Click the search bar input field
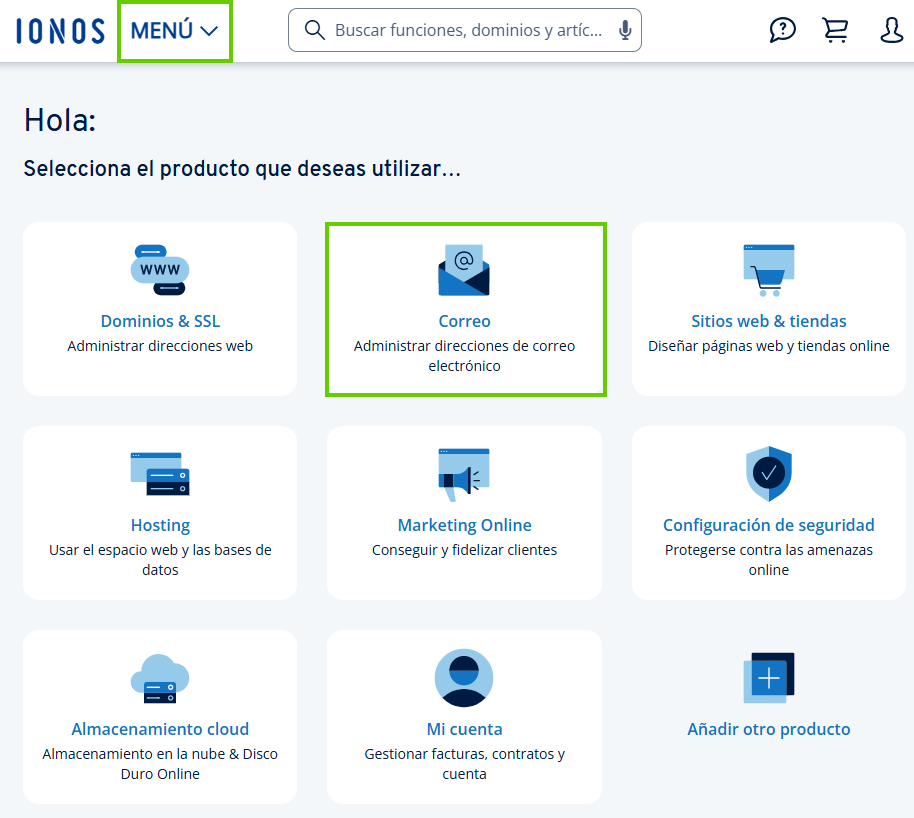Screen dimensions: 914x818 468,31
